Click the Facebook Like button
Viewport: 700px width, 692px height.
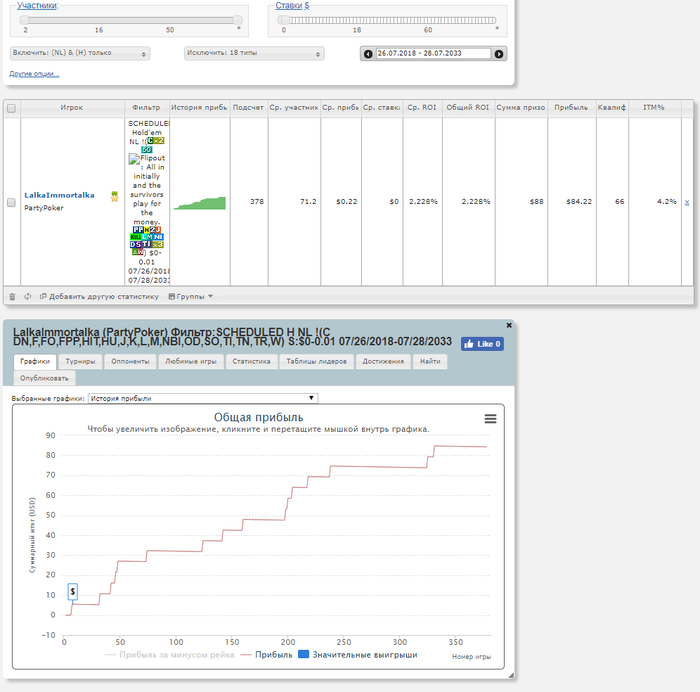click(482, 344)
